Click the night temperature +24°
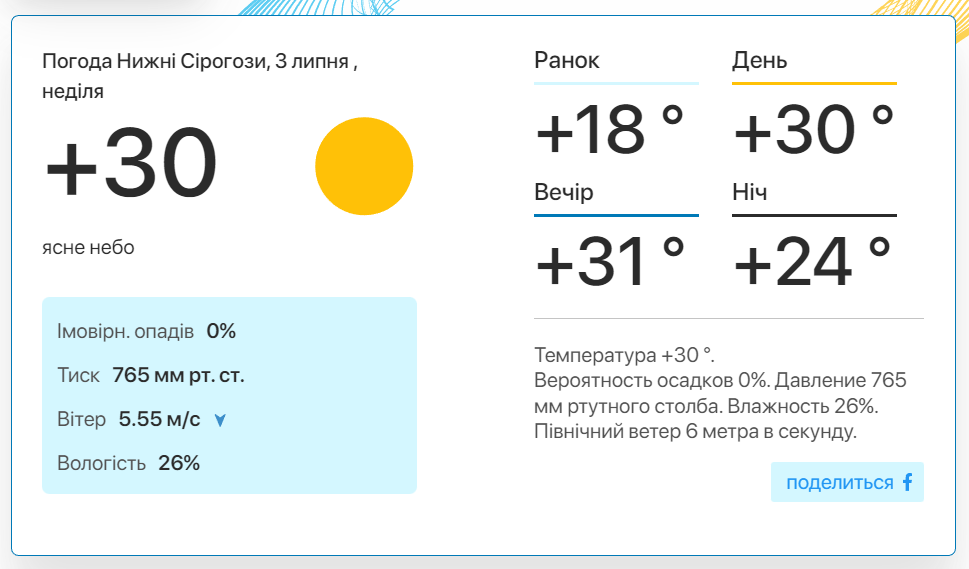The width and height of the screenshot is (969, 569). point(812,261)
